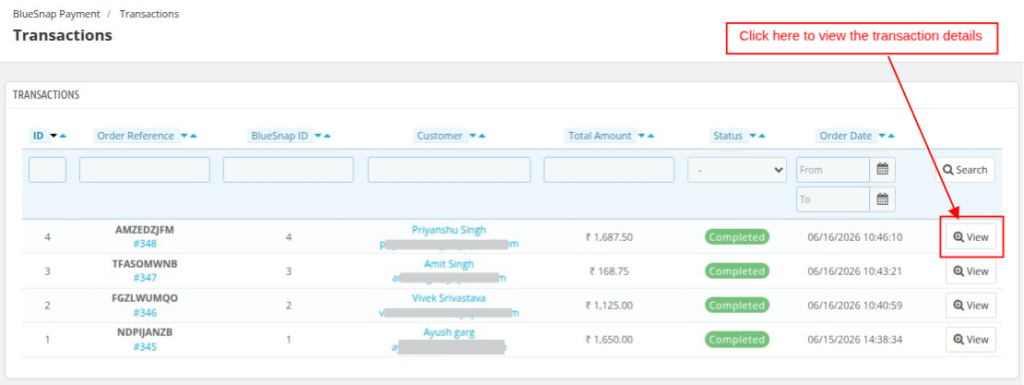The height and width of the screenshot is (385, 1024).
Task: Focus the ID filter field
Action: coord(47,170)
